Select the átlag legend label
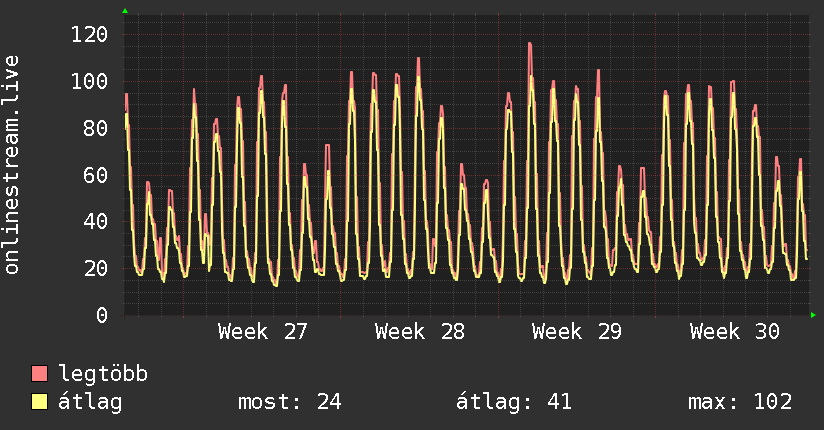Viewport: 824px width, 430px height. pos(90,402)
